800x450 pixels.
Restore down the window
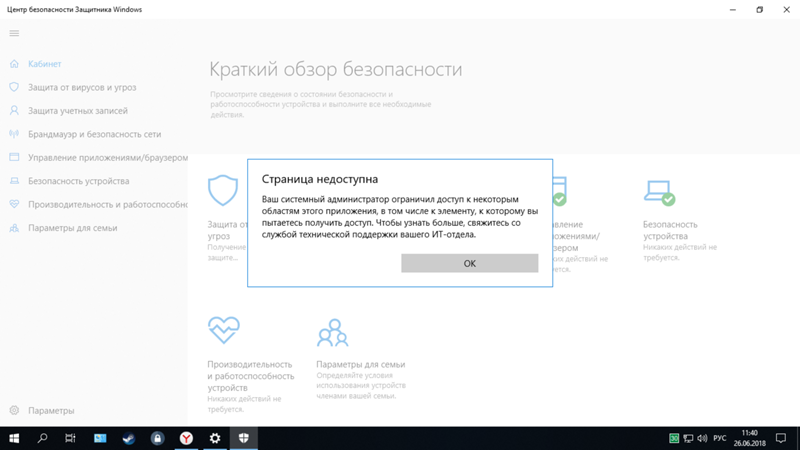pos(760,10)
